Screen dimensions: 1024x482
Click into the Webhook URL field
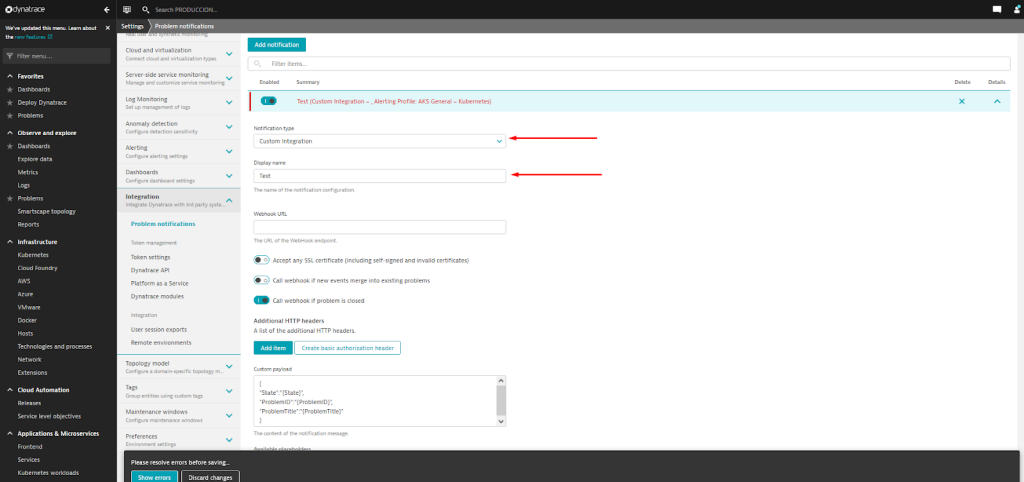[x=379, y=227]
